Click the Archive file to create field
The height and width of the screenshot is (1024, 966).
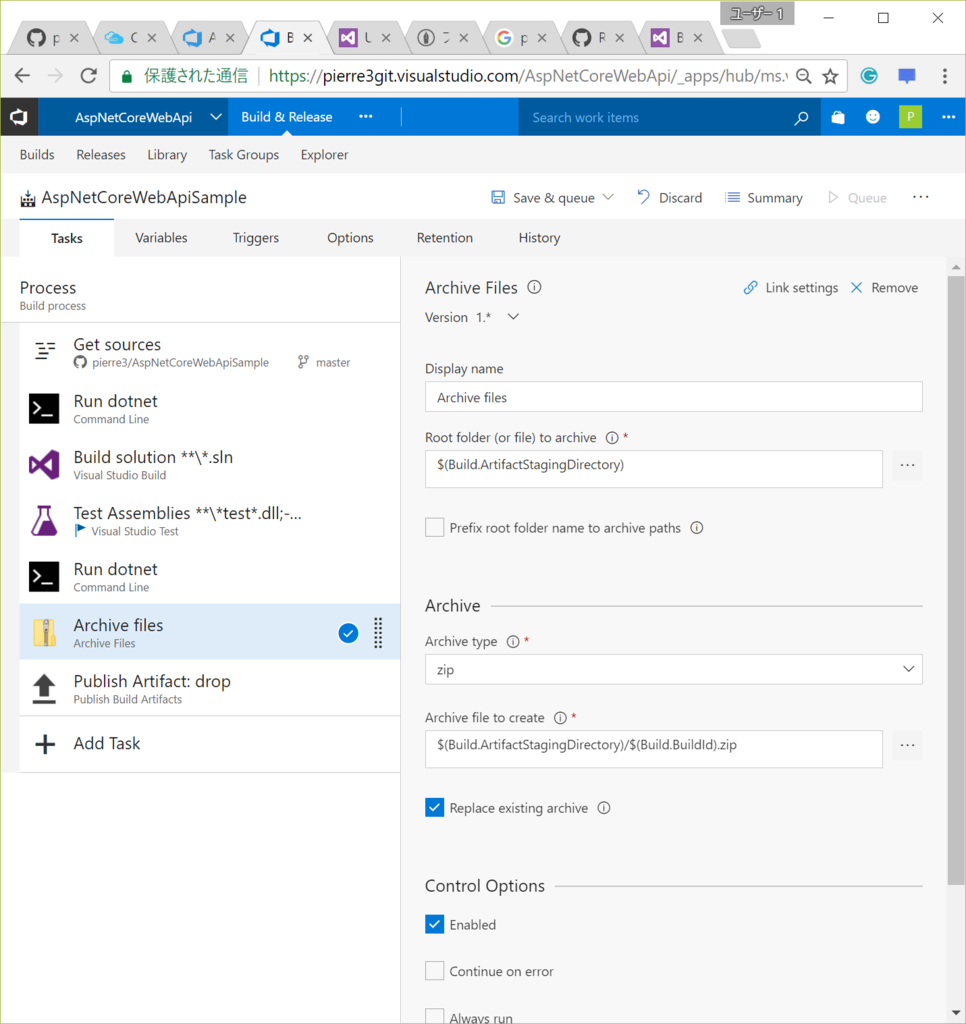(x=653, y=748)
